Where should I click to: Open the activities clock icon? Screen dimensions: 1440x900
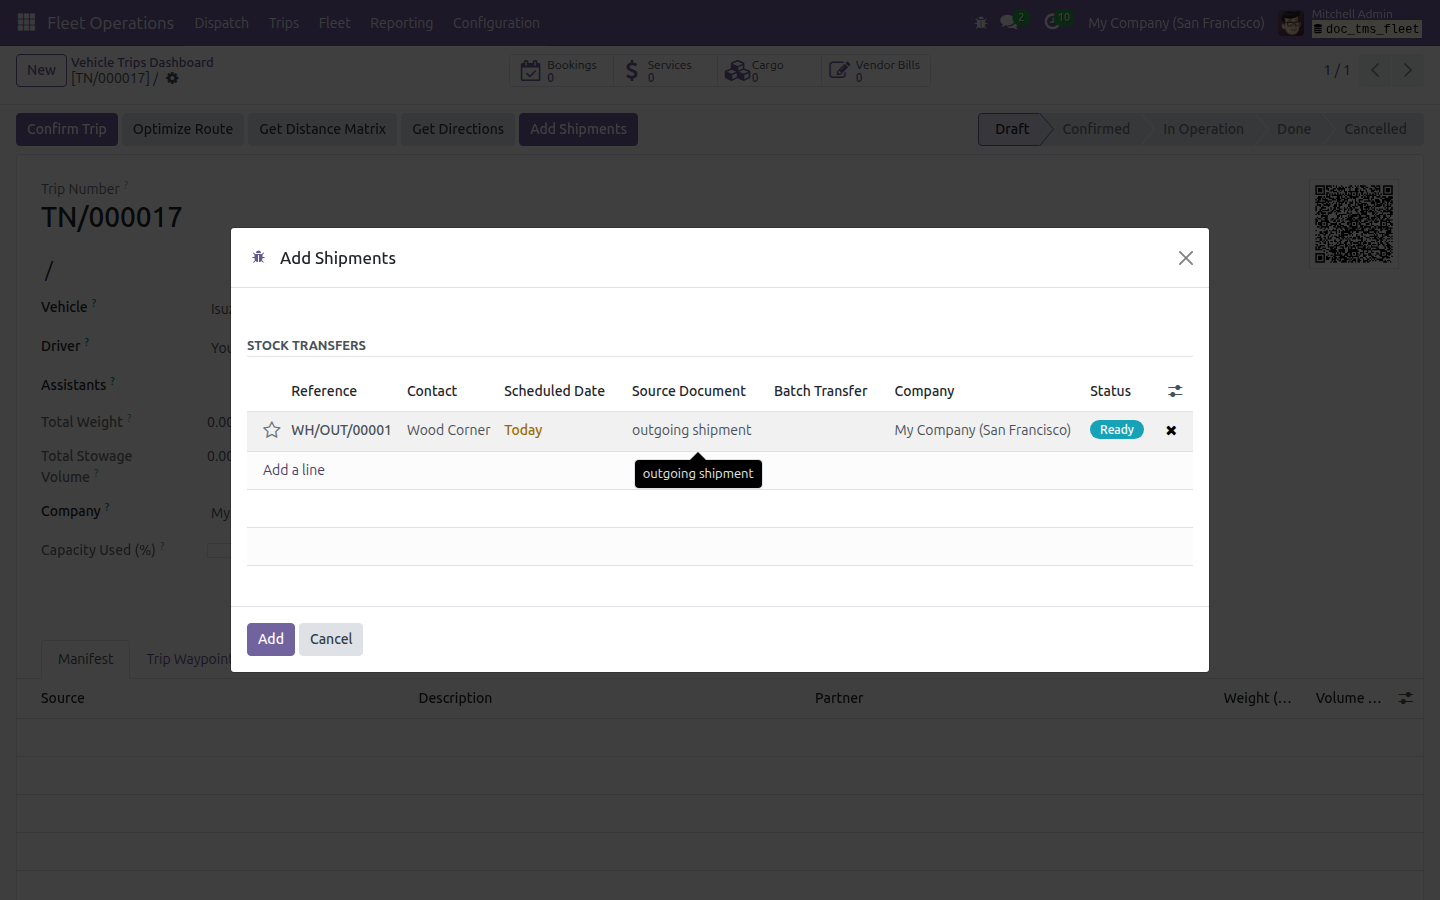pyautogui.click(x=1052, y=22)
